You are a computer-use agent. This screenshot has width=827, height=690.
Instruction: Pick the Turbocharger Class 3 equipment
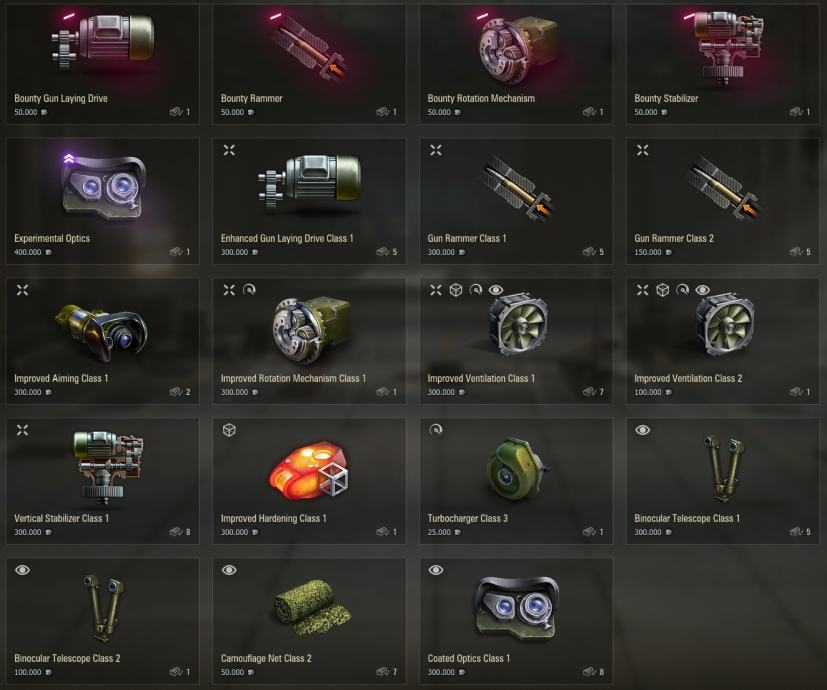[516, 481]
